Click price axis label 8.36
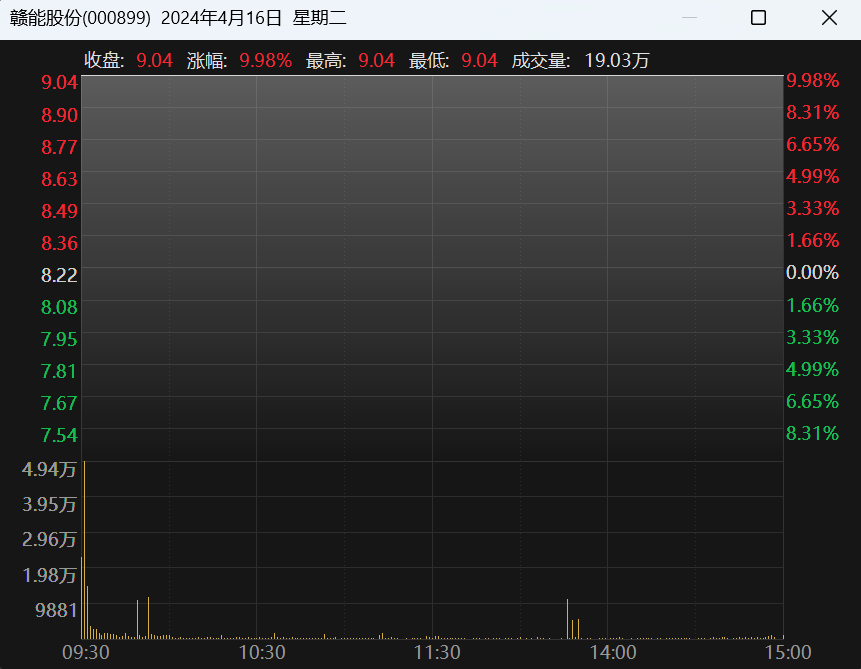861x669 pixels. tap(59, 243)
